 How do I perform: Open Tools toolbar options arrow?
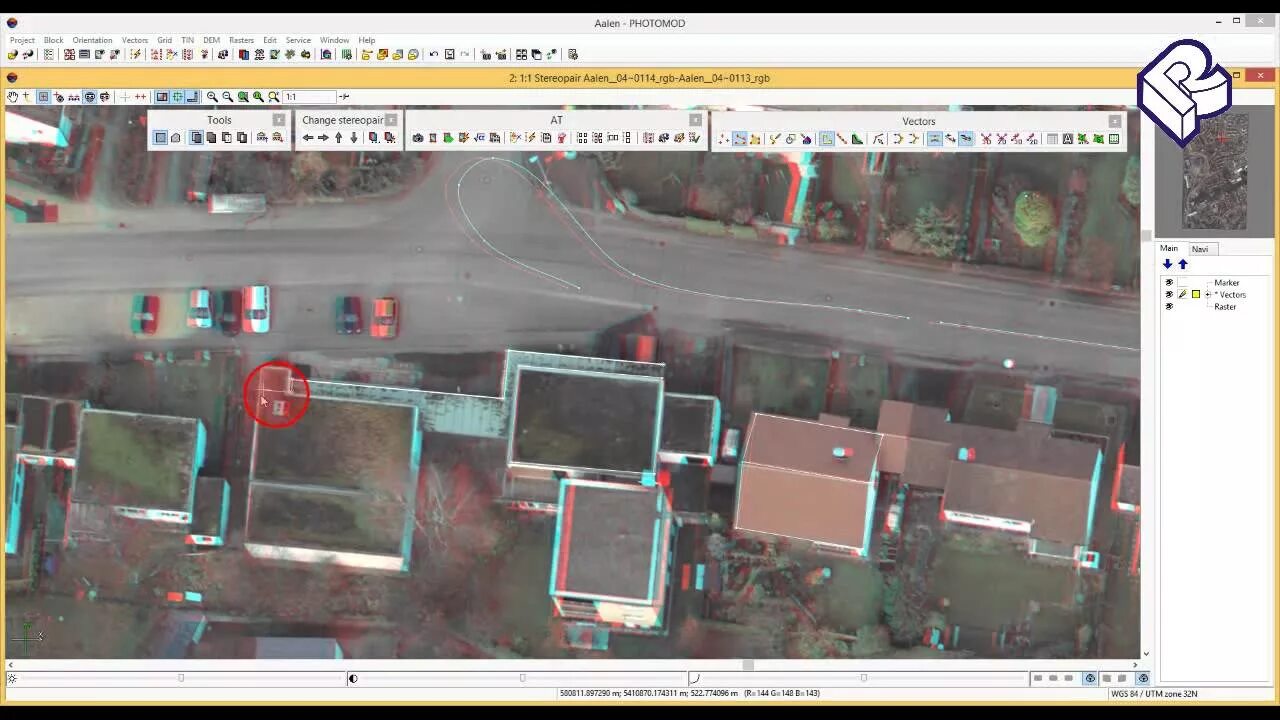click(x=279, y=120)
